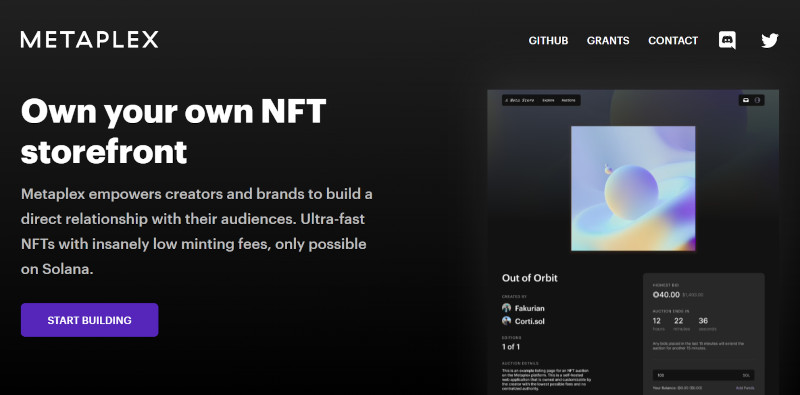Open the GRANTS menu link

608,40
